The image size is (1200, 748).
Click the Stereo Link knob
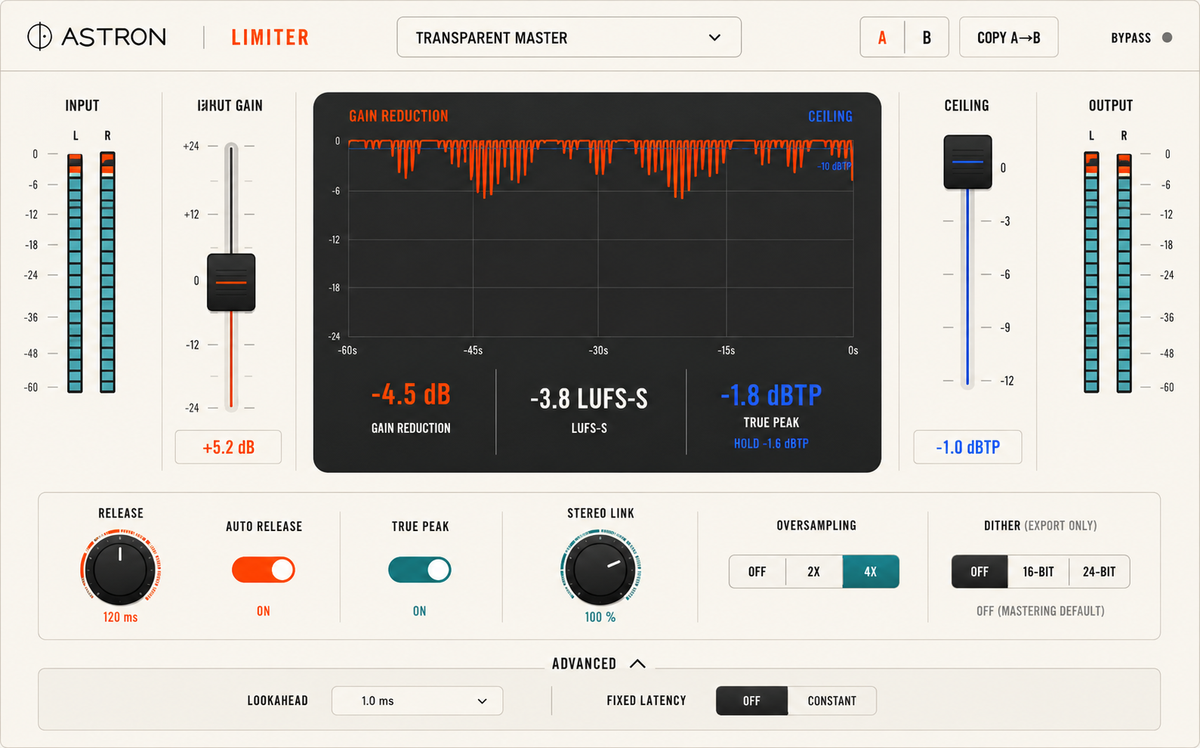click(x=600, y=568)
